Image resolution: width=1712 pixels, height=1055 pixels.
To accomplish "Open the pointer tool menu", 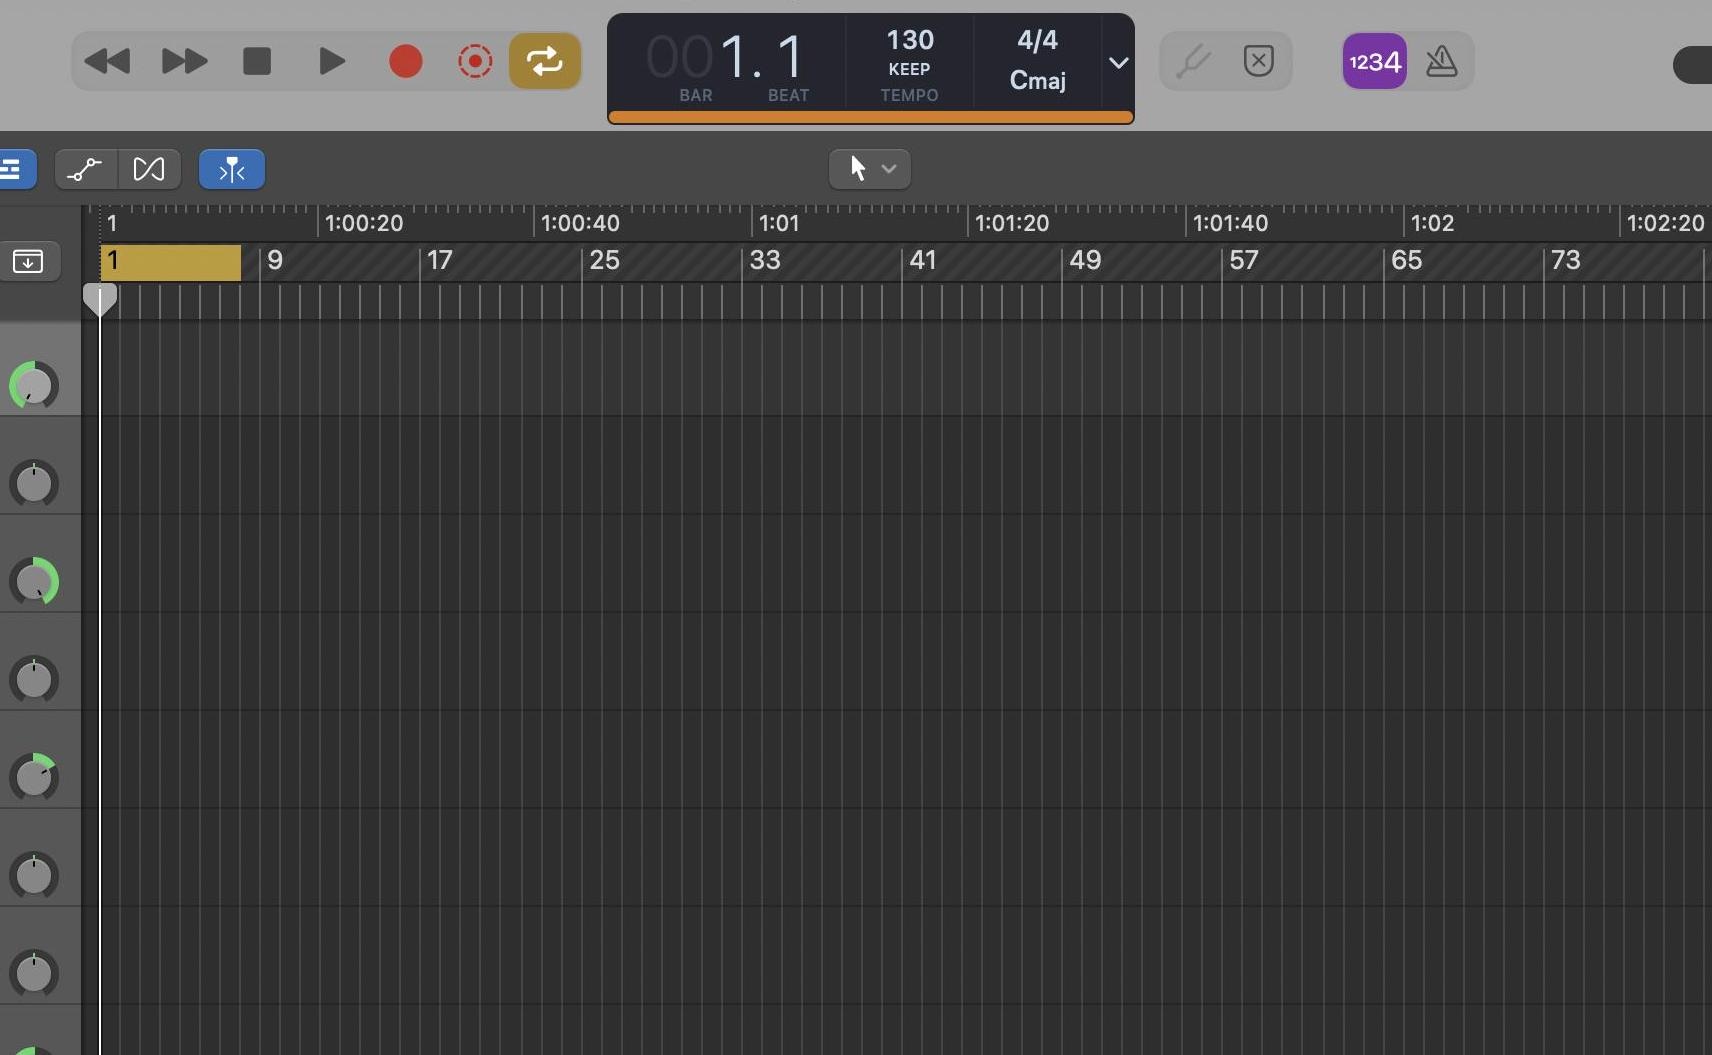I will 869,169.
